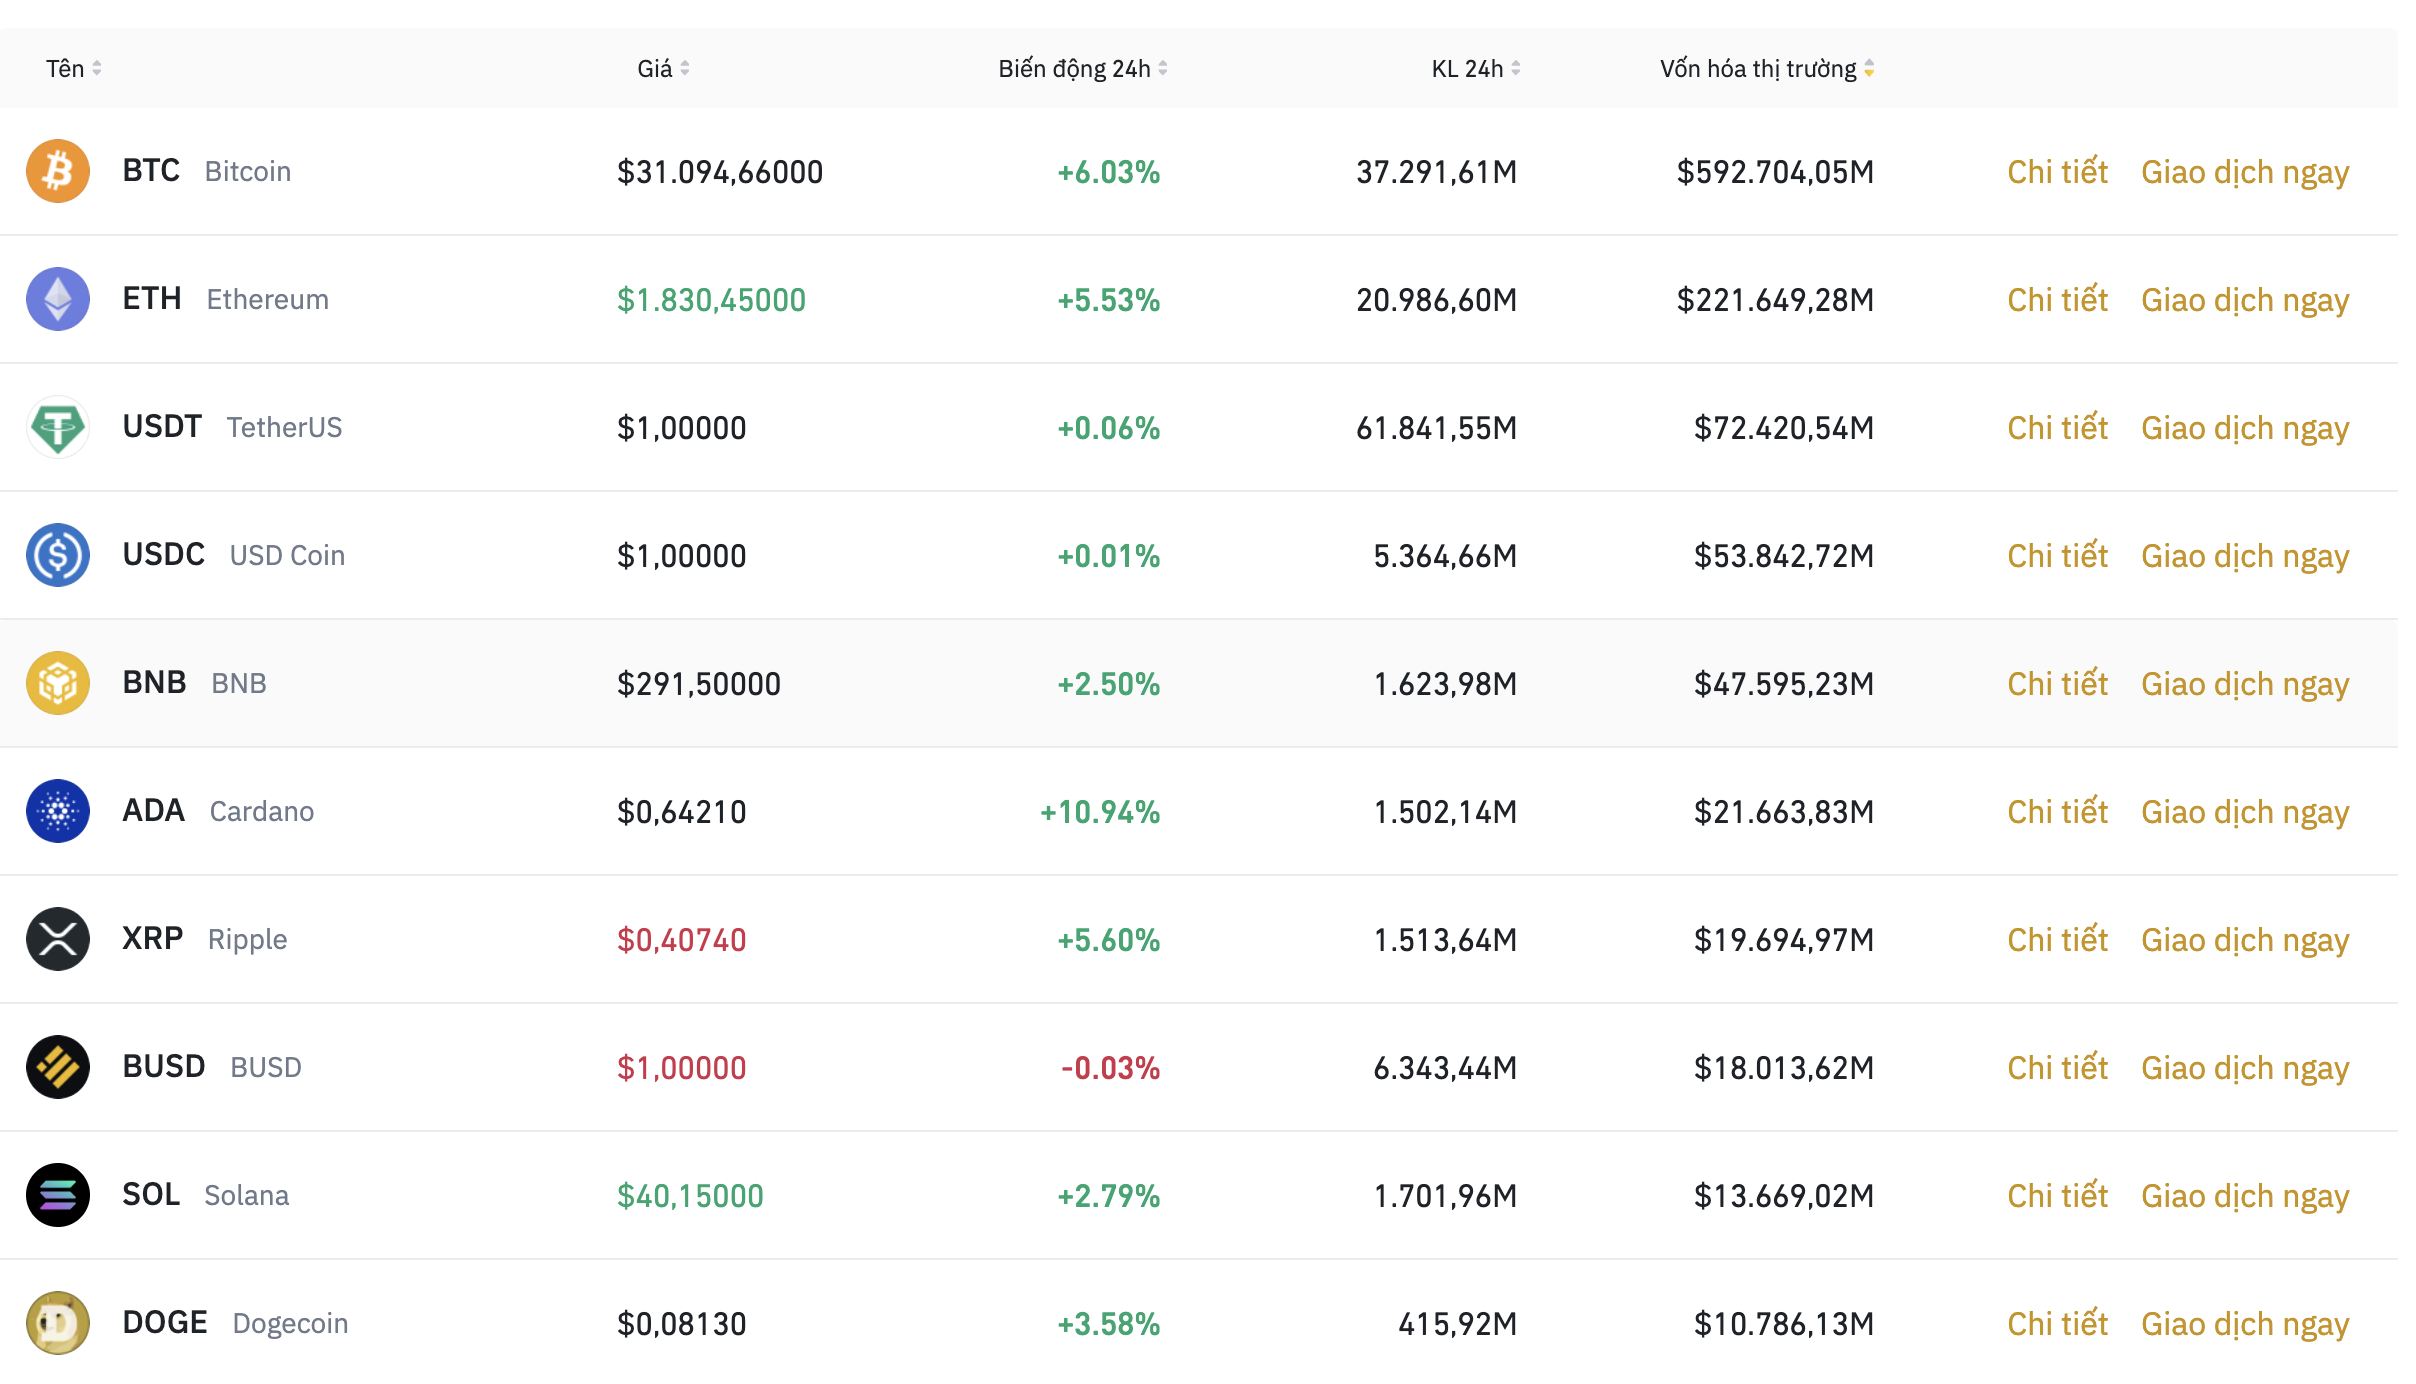The image size is (2416, 1384).
Task: Click the Dogecoin name label
Action: click(290, 1323)
